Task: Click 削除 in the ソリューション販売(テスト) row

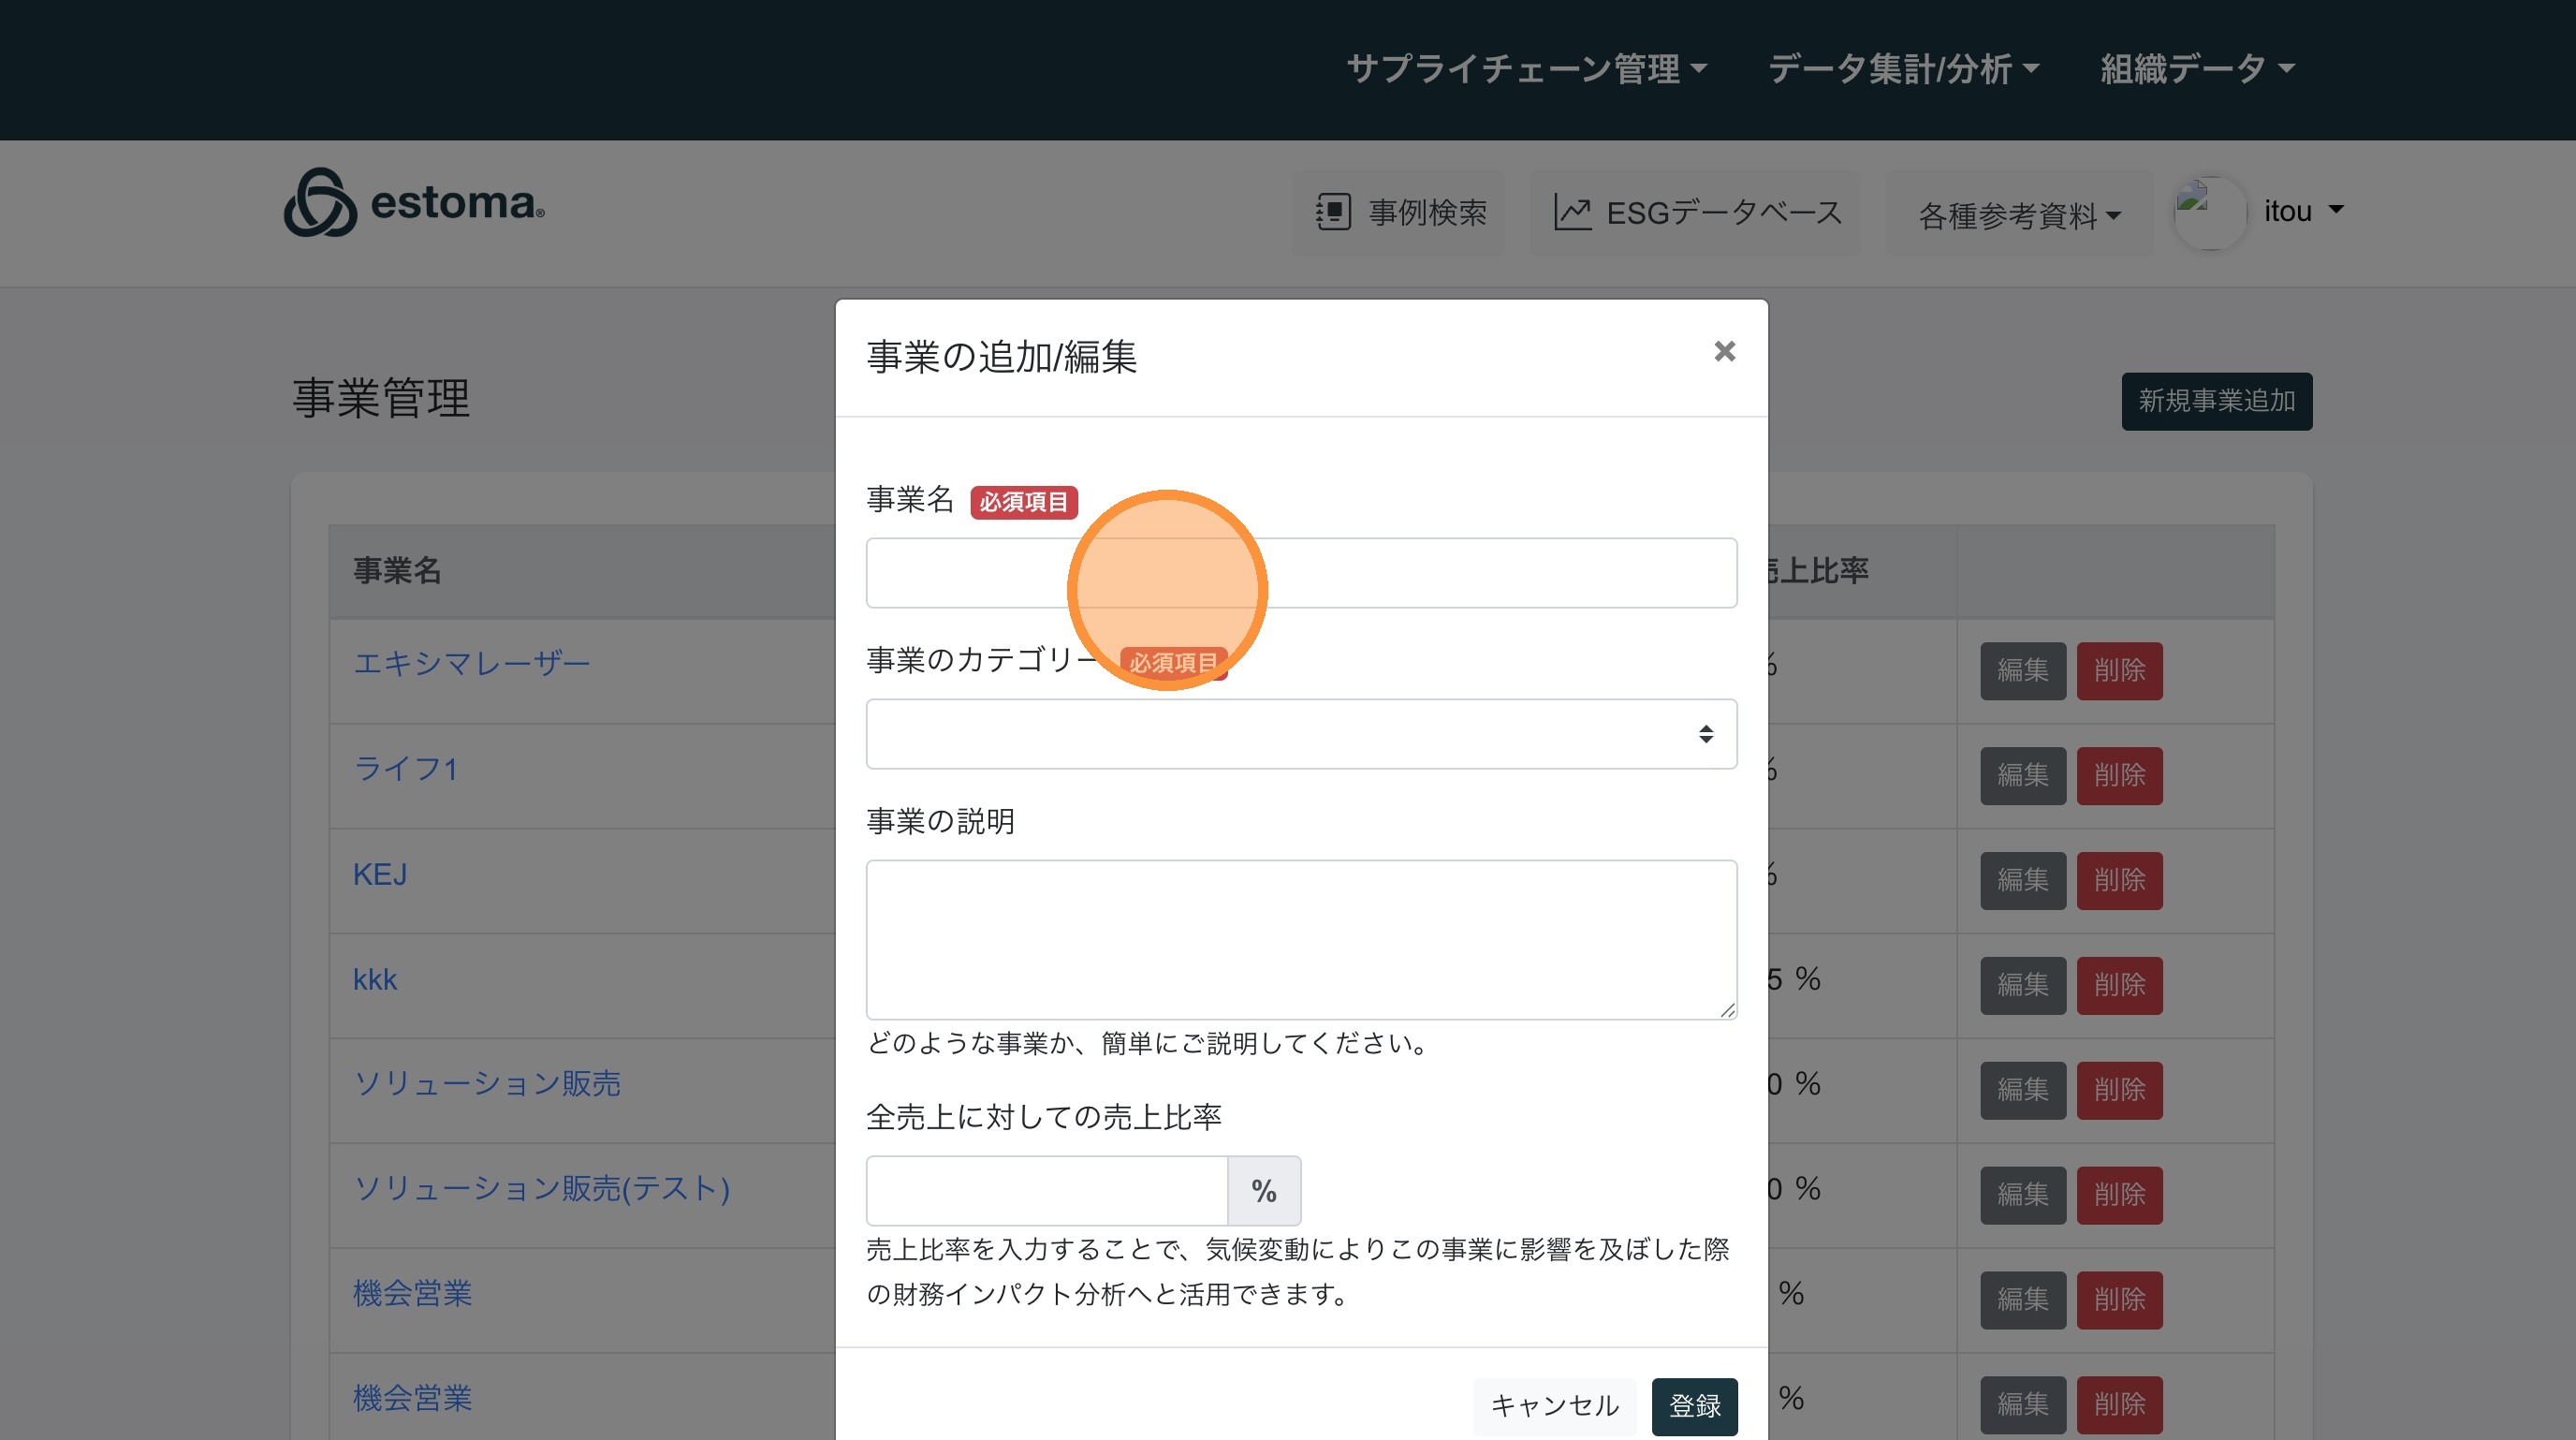Action: pyautogui.click(x=2119, y=1195)
